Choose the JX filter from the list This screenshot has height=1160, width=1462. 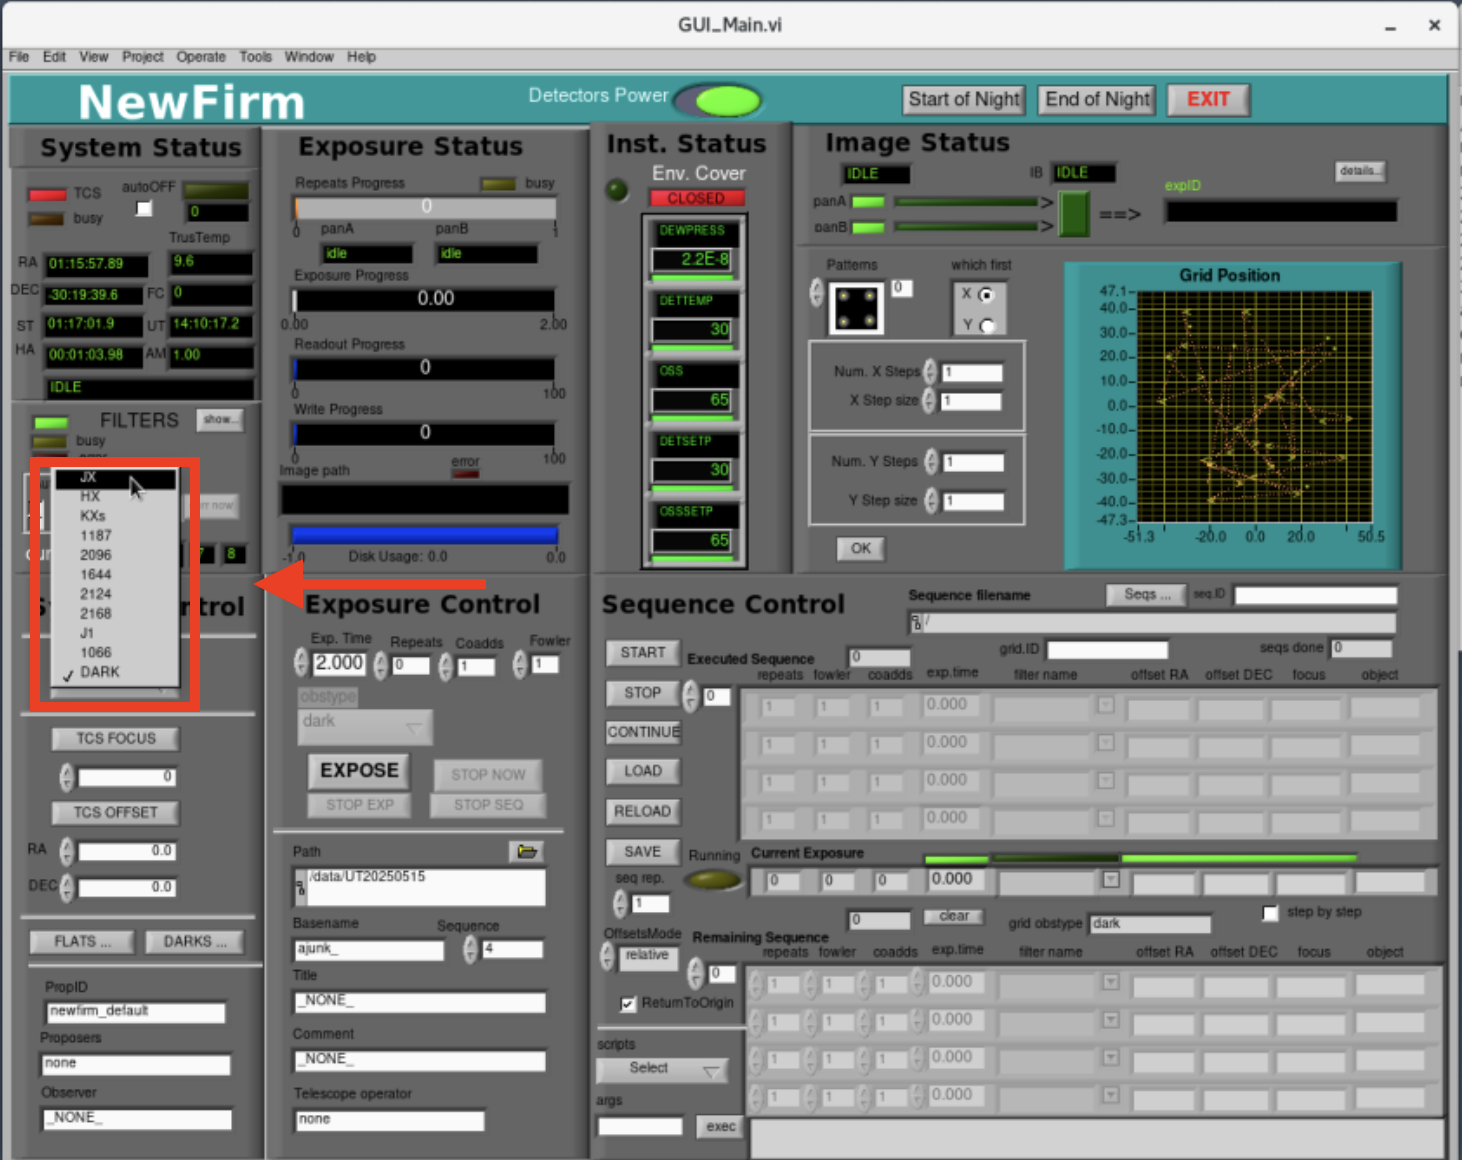point(115,478)
